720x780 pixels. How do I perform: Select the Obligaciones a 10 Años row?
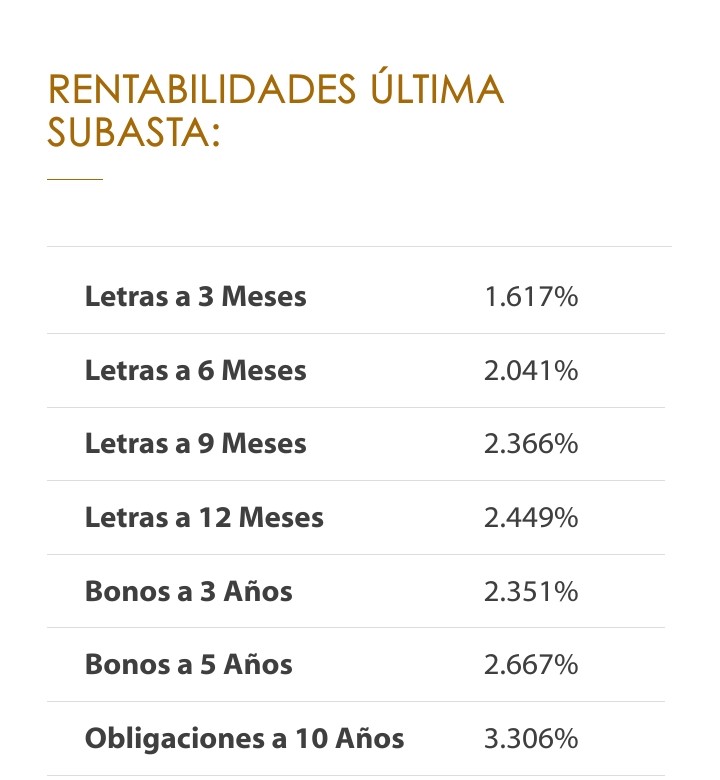(356, 738)
